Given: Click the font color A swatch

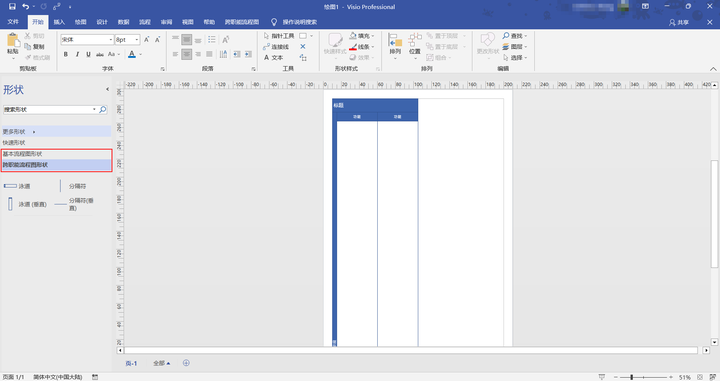Looking at the screenshot, I should (132, 54).
